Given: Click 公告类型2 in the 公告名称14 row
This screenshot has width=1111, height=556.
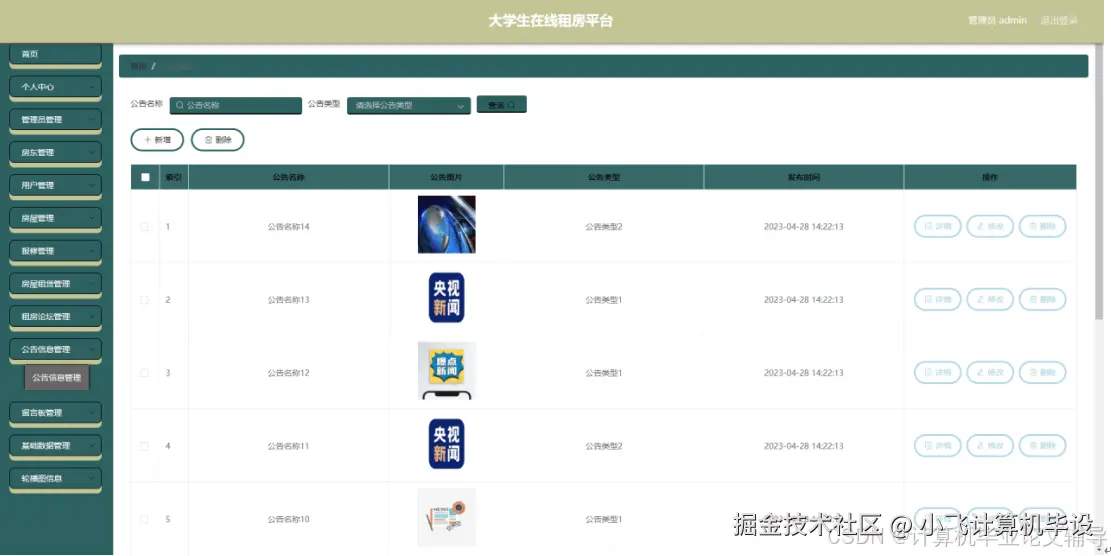Looking at the screenshot, I should (x=604, y=227).
